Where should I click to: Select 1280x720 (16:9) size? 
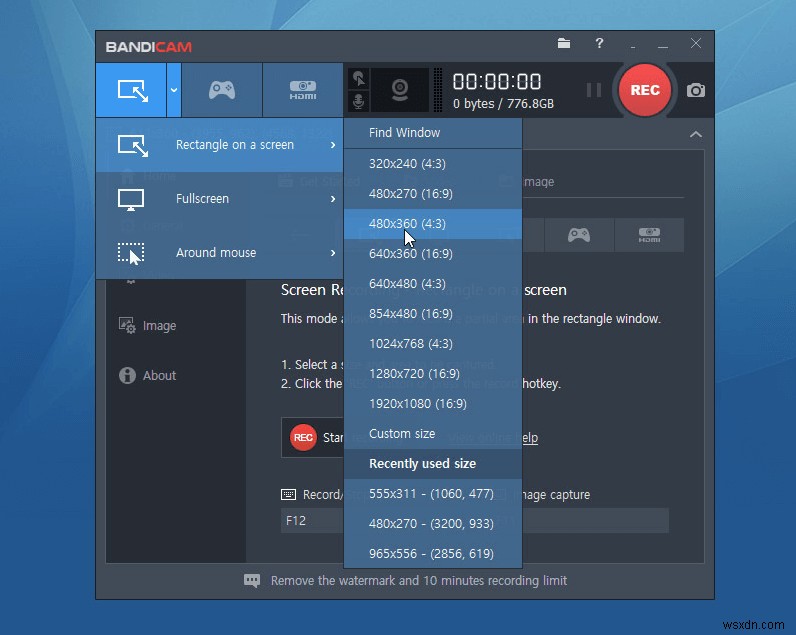pyautogui.click(x=433, y=374)
